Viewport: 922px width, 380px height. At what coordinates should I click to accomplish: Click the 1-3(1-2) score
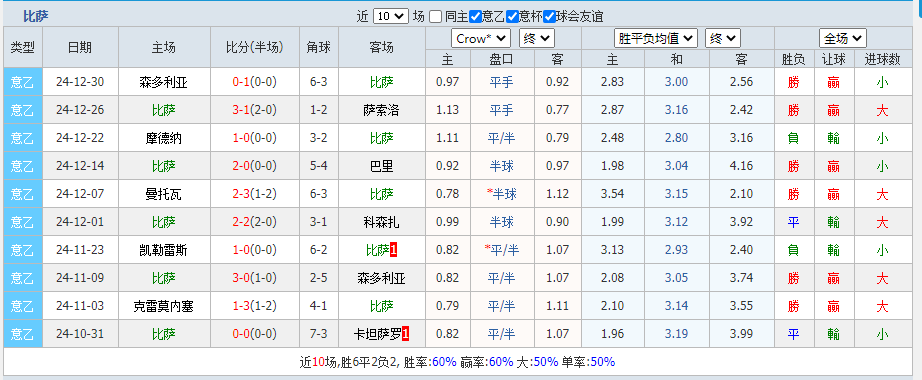click(255, 306)
